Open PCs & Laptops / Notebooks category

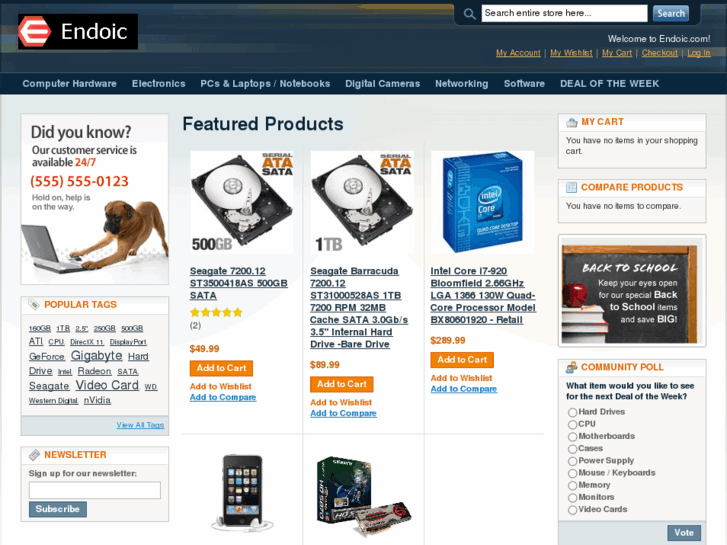pos(265,83)
